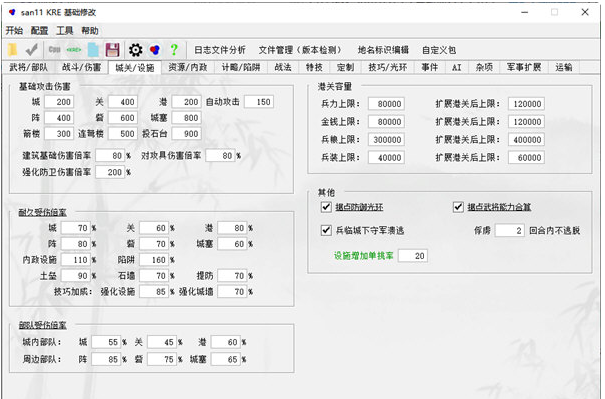Click the 自动攻击 value field
The width and height of the screenshot is (605, 399).
pos(259,102)
